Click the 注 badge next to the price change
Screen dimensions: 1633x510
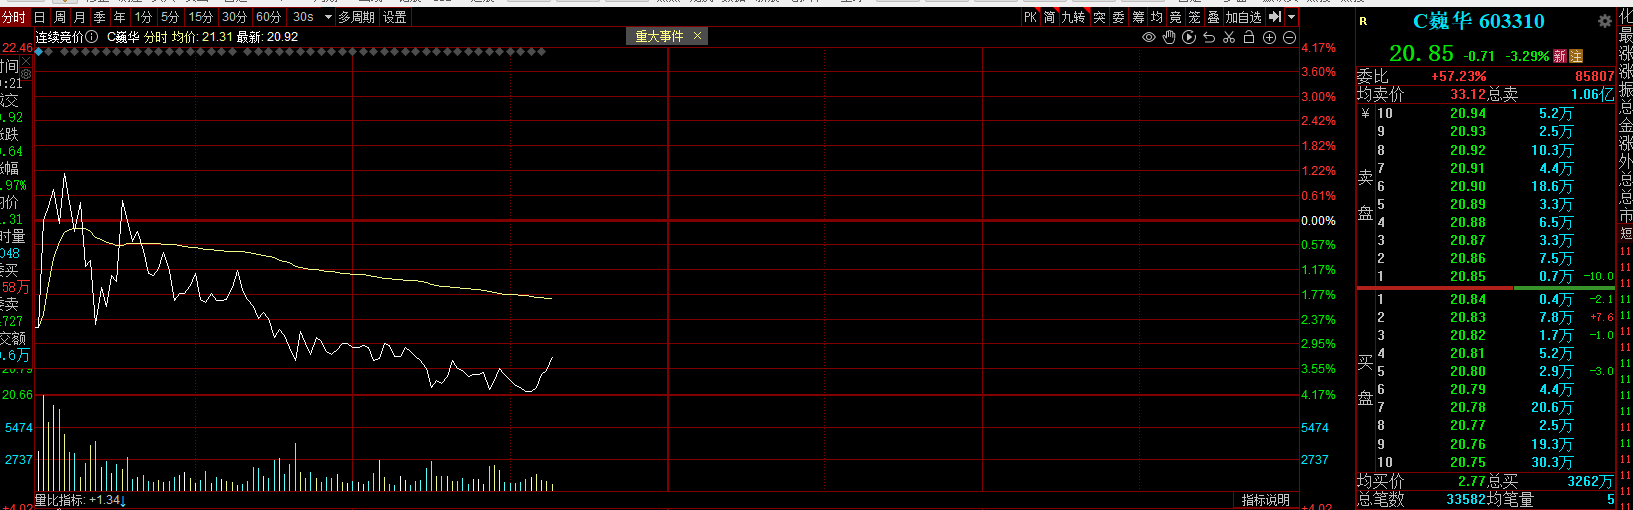1576,57
